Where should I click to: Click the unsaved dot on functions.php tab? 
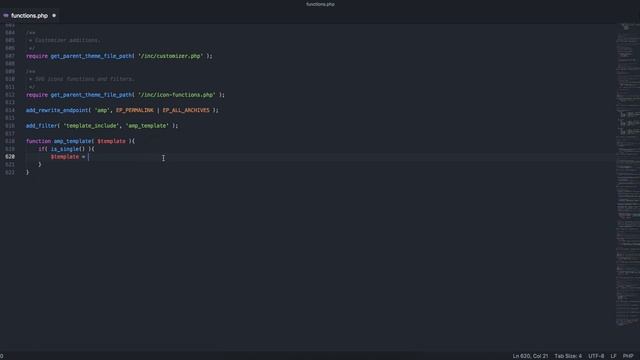pos(54,16)
